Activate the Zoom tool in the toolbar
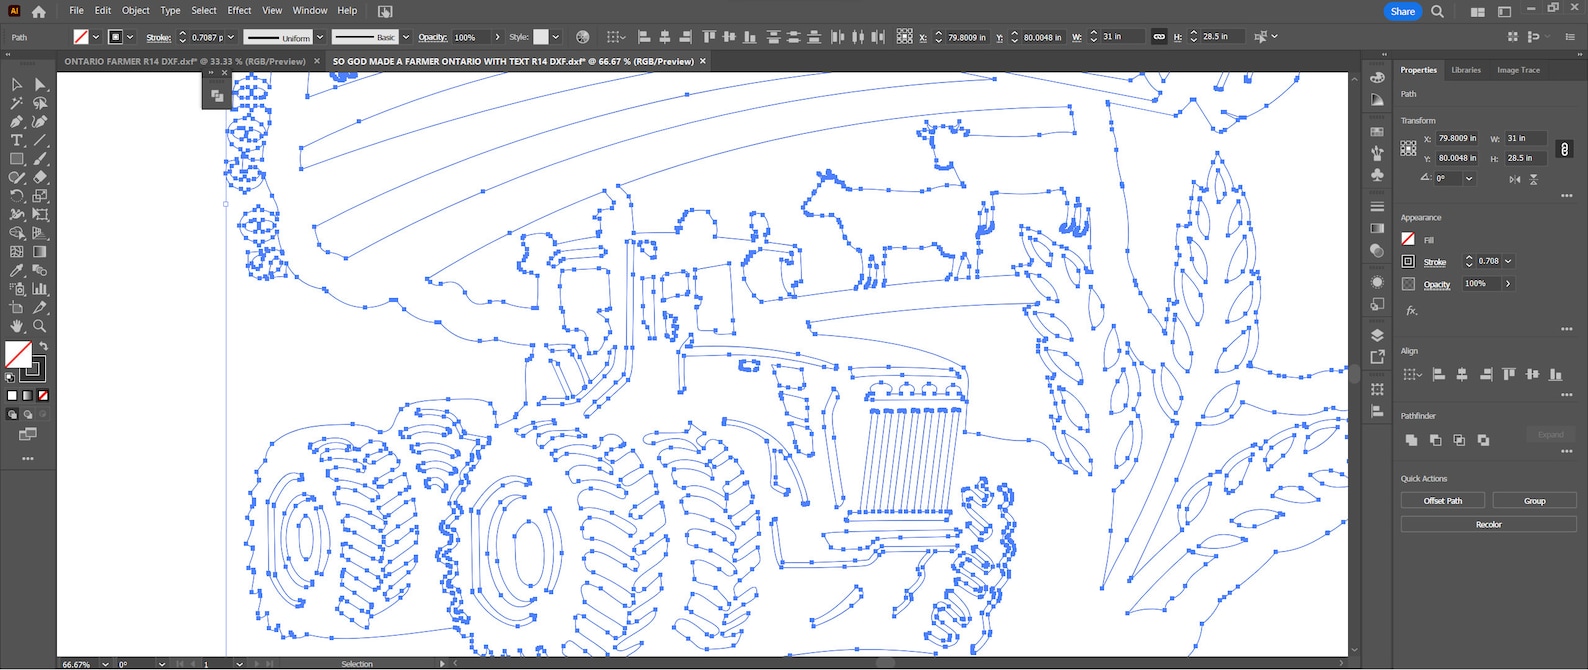This screenshot has width=1588, height=670. (x=40, y=326)
